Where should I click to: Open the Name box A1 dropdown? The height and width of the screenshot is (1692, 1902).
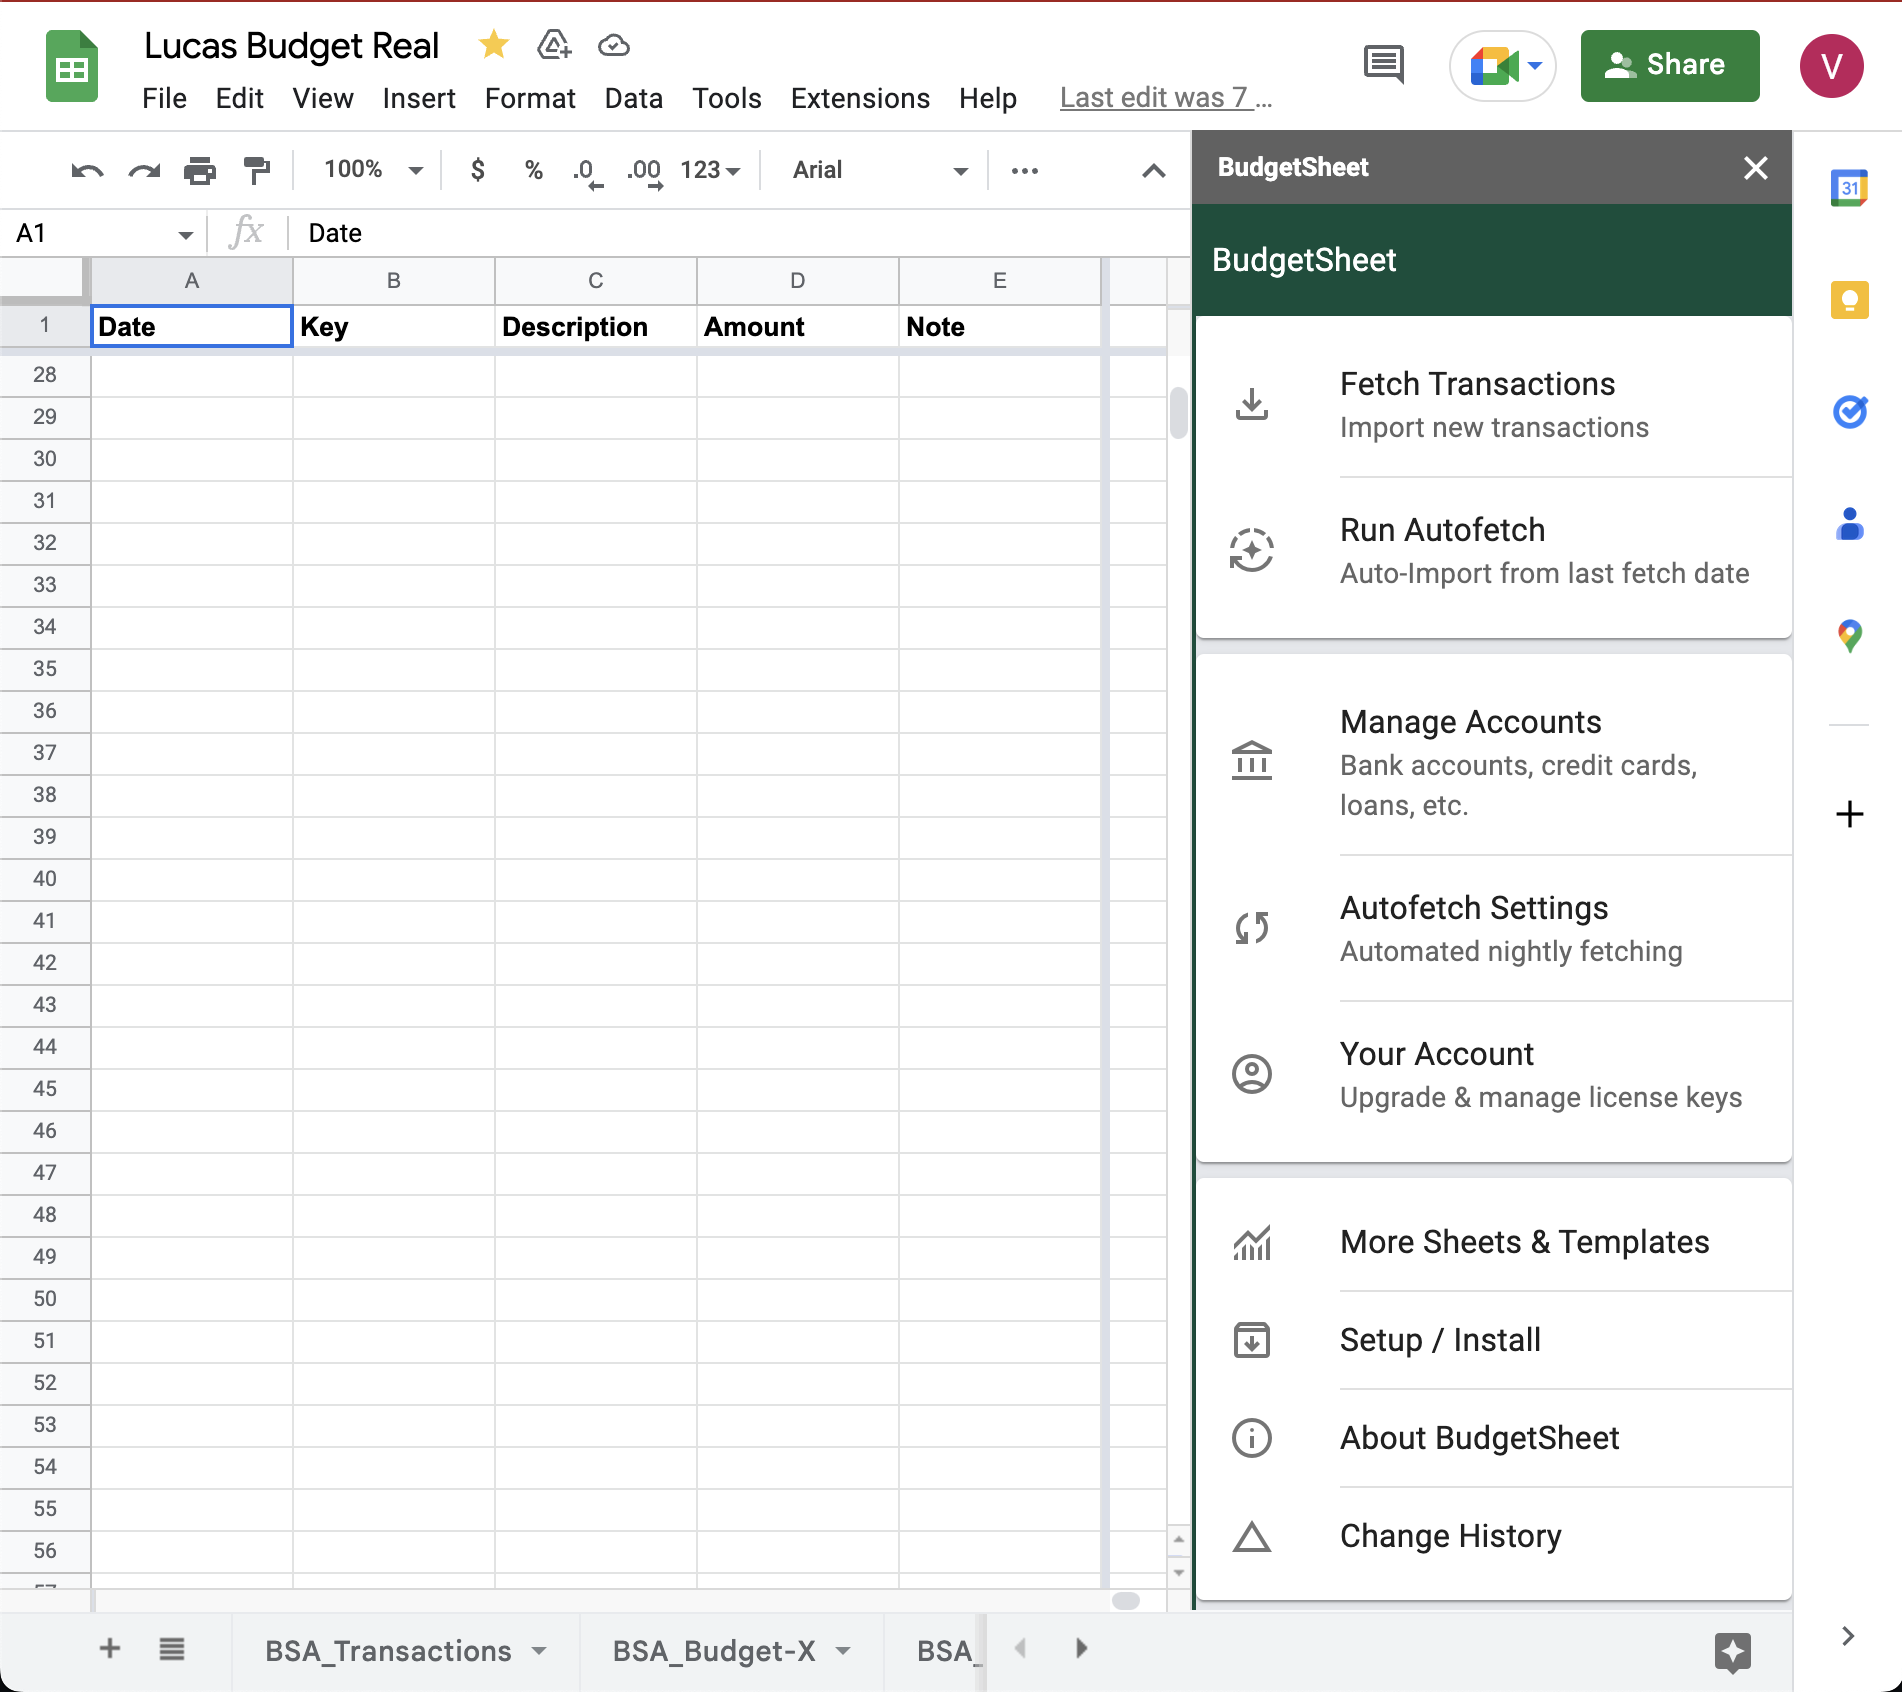[x=186, y=235]
